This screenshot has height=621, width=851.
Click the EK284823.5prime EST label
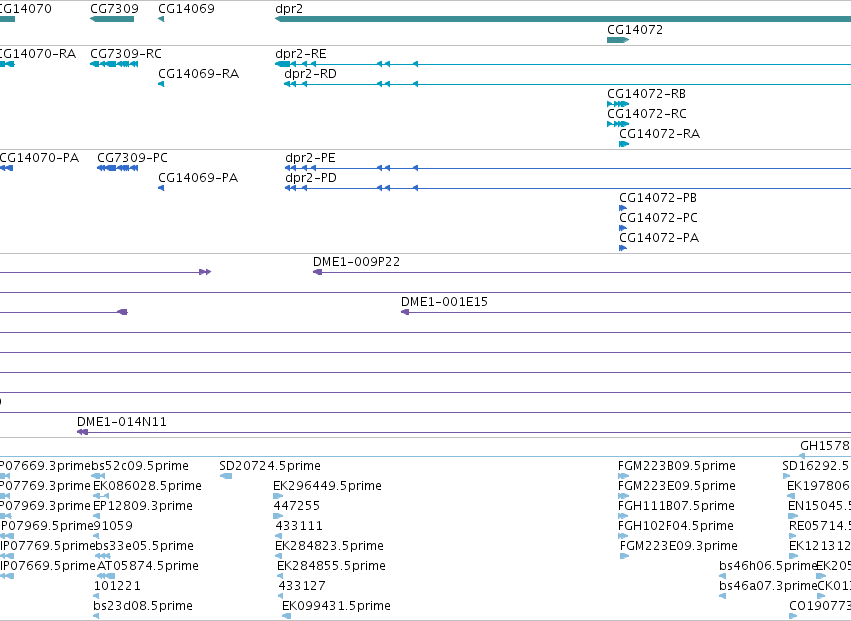click(x=329, y=546)
